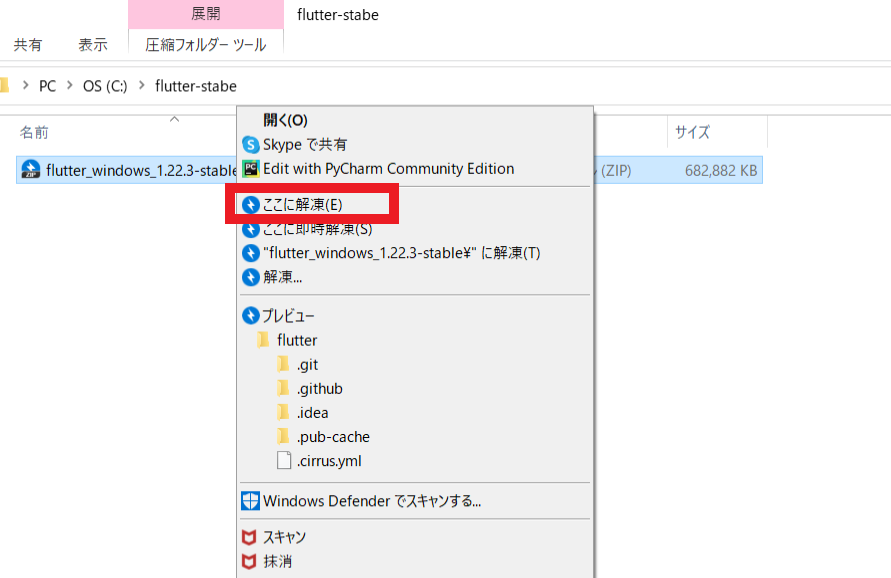Click .github entry in preview tree
This screenshot has height=578, width=891.
tap(320, 389)
